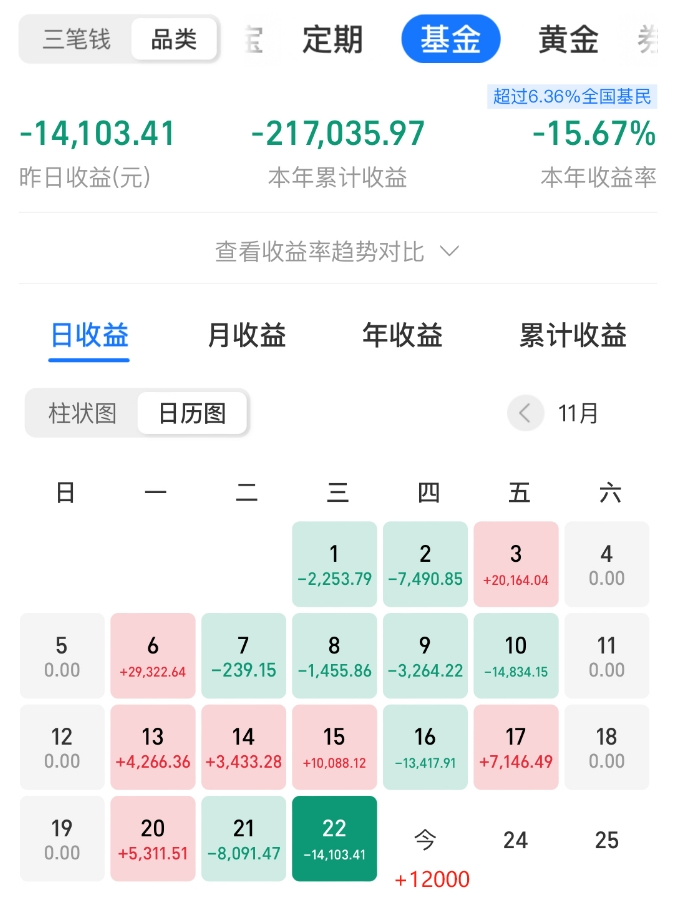Select calendar day 3 with +20,164.04
Viewport: 676px width, 917px height.
[516, 564]
